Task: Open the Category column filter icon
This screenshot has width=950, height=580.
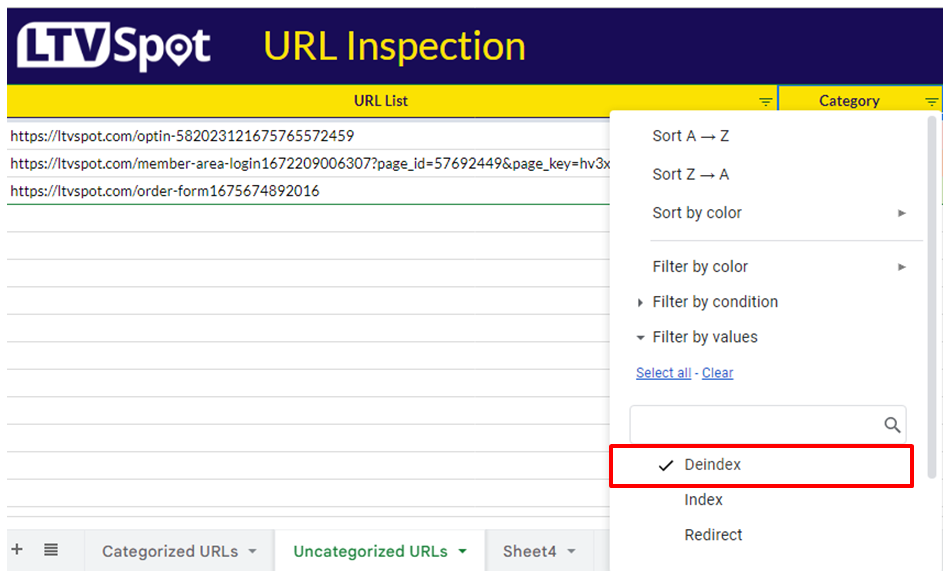Action: pyautogui.click(x=931, y=102)
